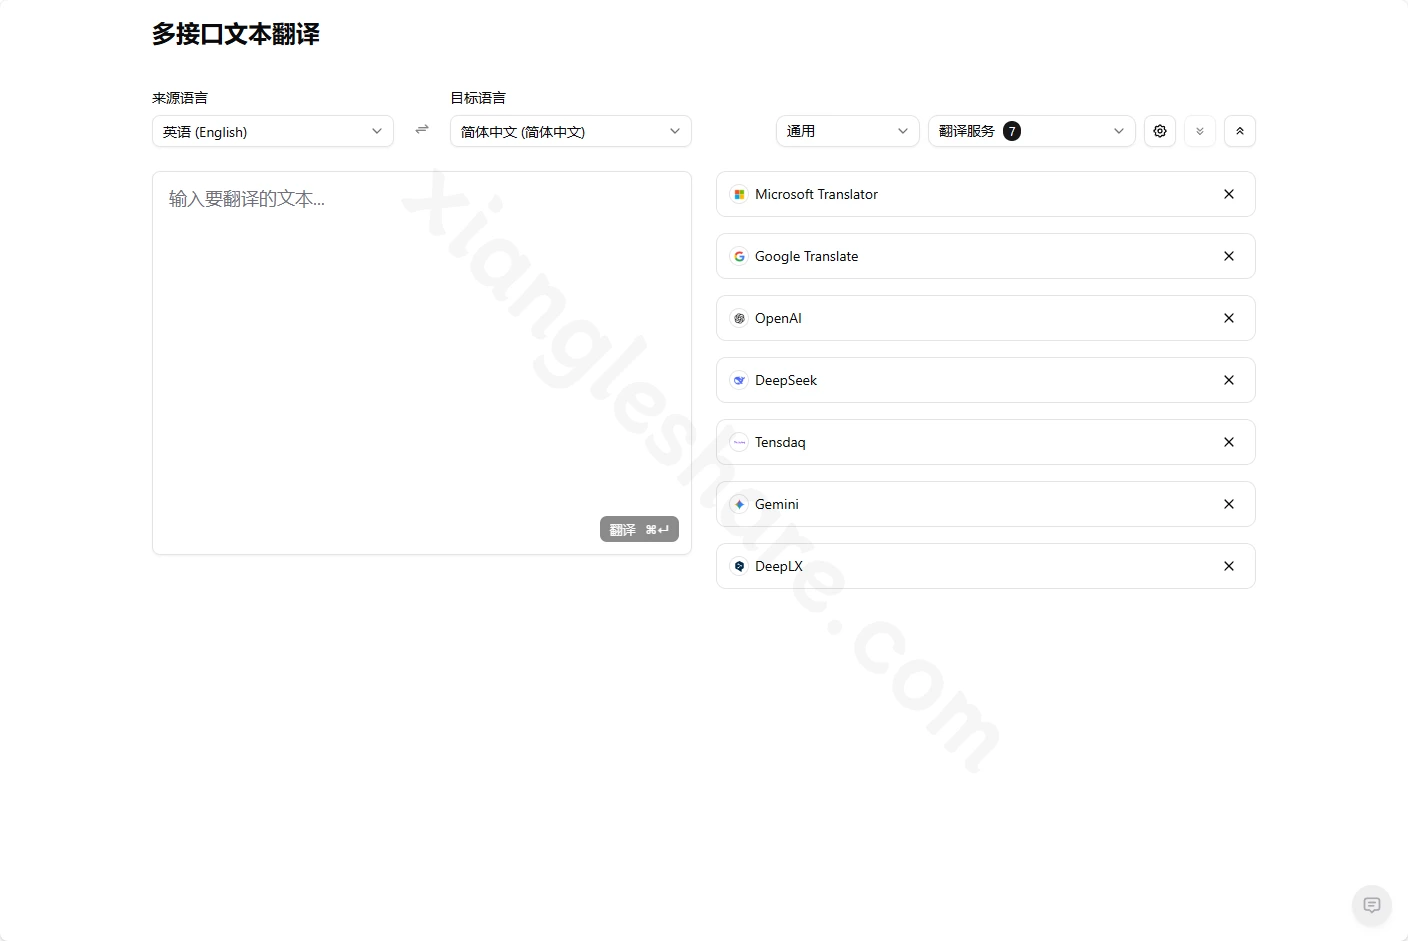The height and width of the screenshot is (941, 1408).
Task: Click the Google Translate logo icon
Action: [x=739, y=256]
